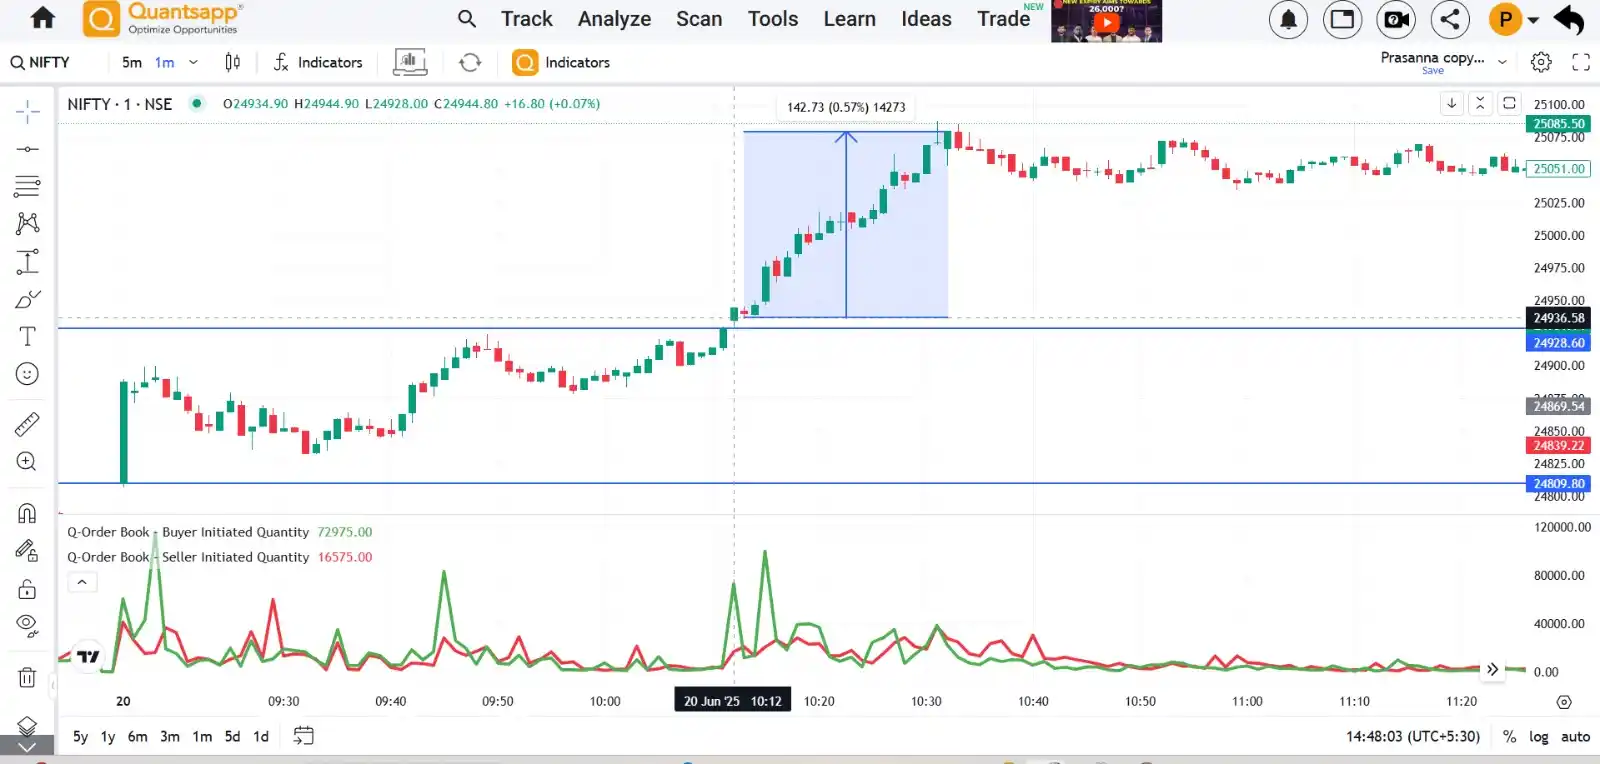Open the candlestick chart style icon
1600x764 pixels.
(232, 62)
